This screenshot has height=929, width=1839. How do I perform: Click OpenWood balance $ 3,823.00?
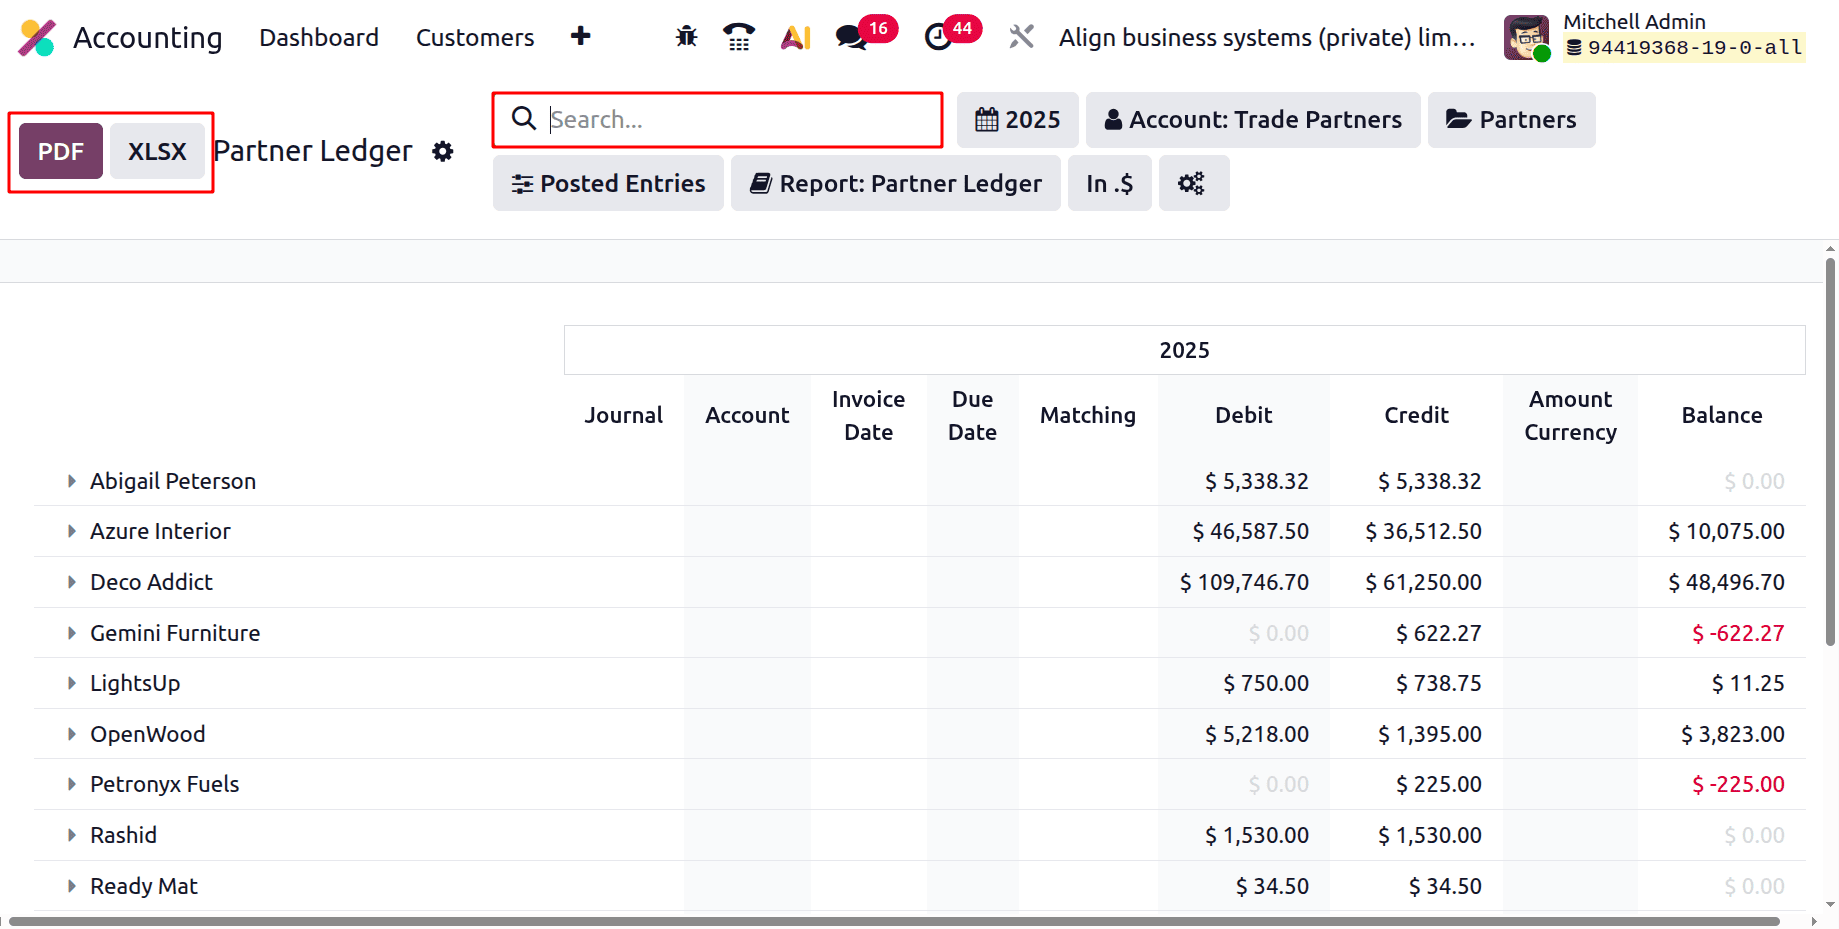(x=1732, y=734)
